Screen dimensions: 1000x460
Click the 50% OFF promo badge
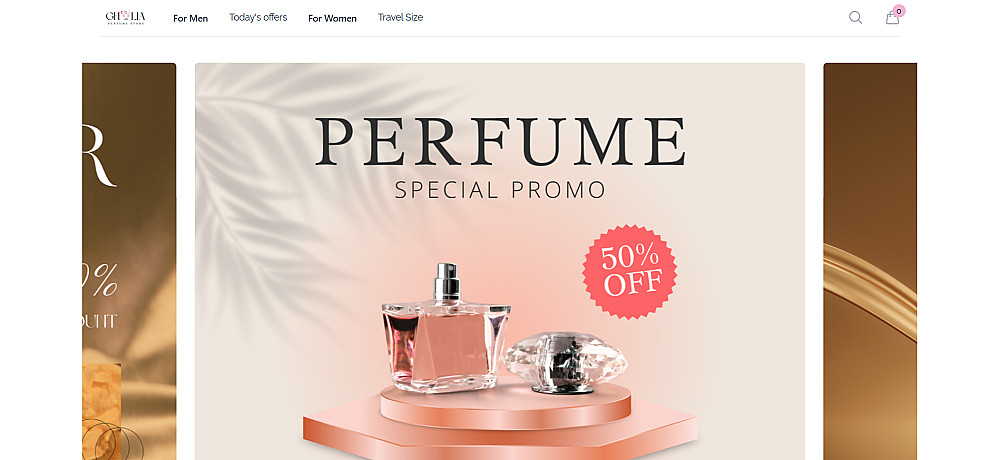coord(629,272)
